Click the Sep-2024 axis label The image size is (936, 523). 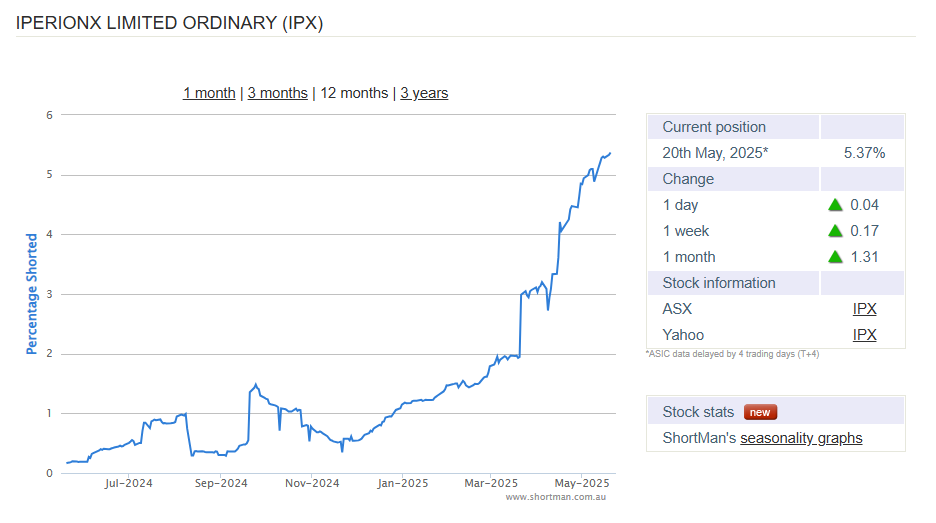coord(221,483)
